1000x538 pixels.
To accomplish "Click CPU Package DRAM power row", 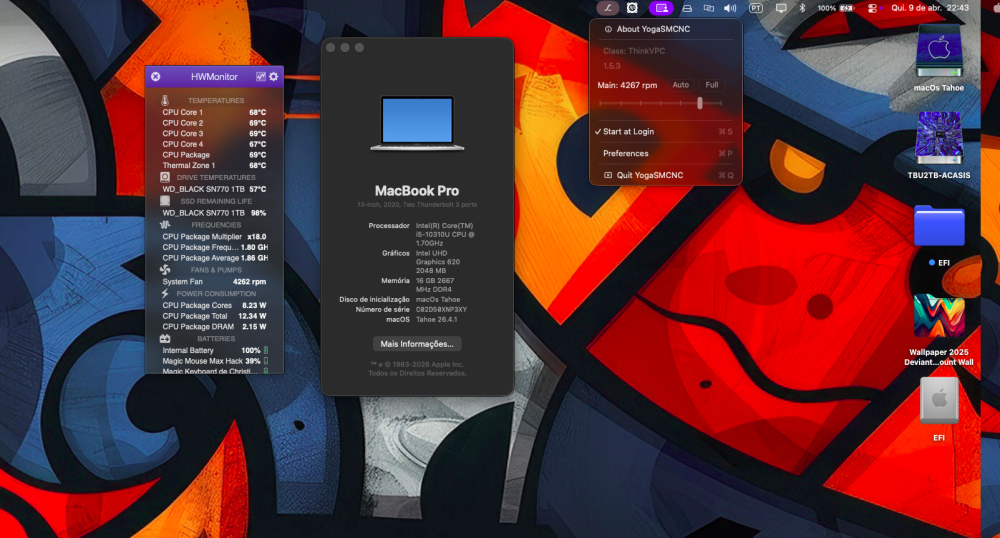I will click(214, 326).
